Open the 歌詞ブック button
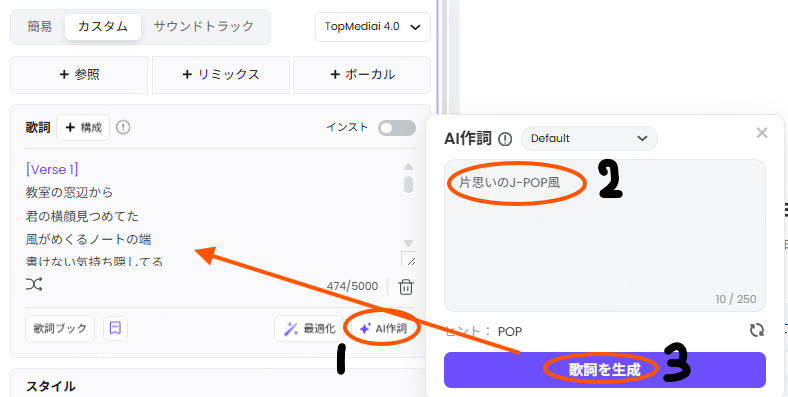788x397 pixels. coord(60,329)
